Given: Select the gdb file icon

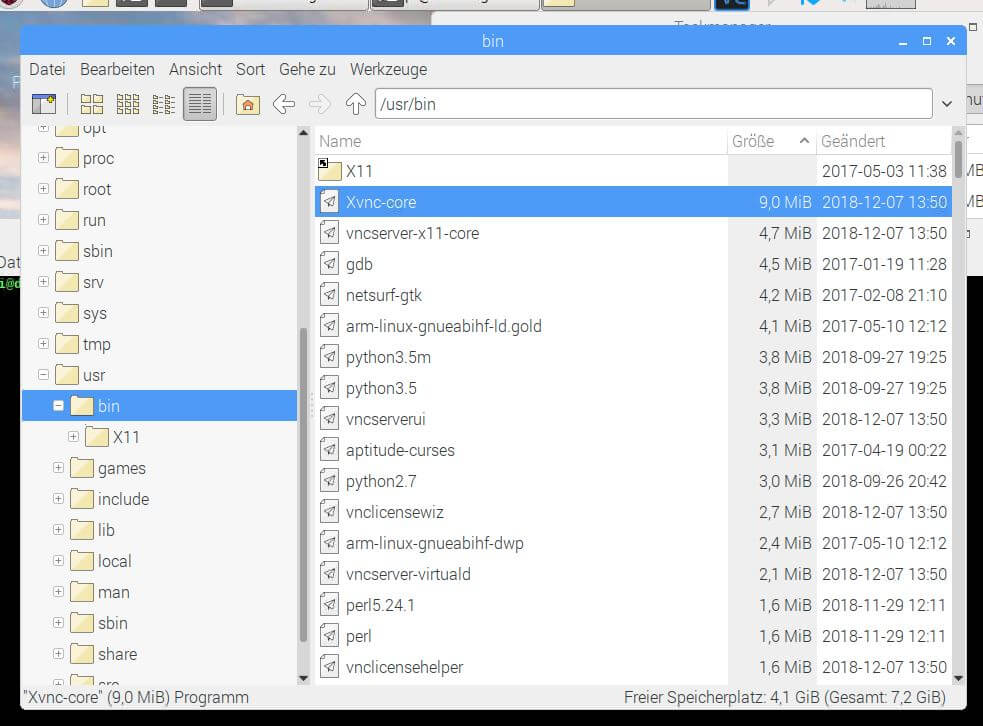Looking at the screenshot, I should [330, 264].
